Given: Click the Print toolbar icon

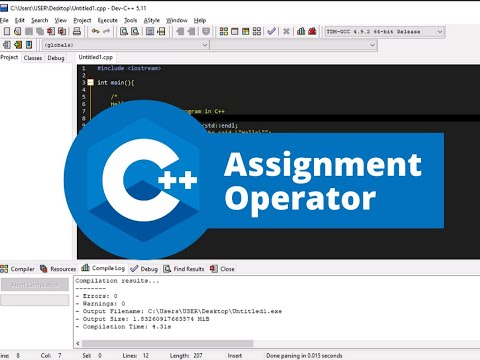Looking at the screenshot, I should [77, 31].
